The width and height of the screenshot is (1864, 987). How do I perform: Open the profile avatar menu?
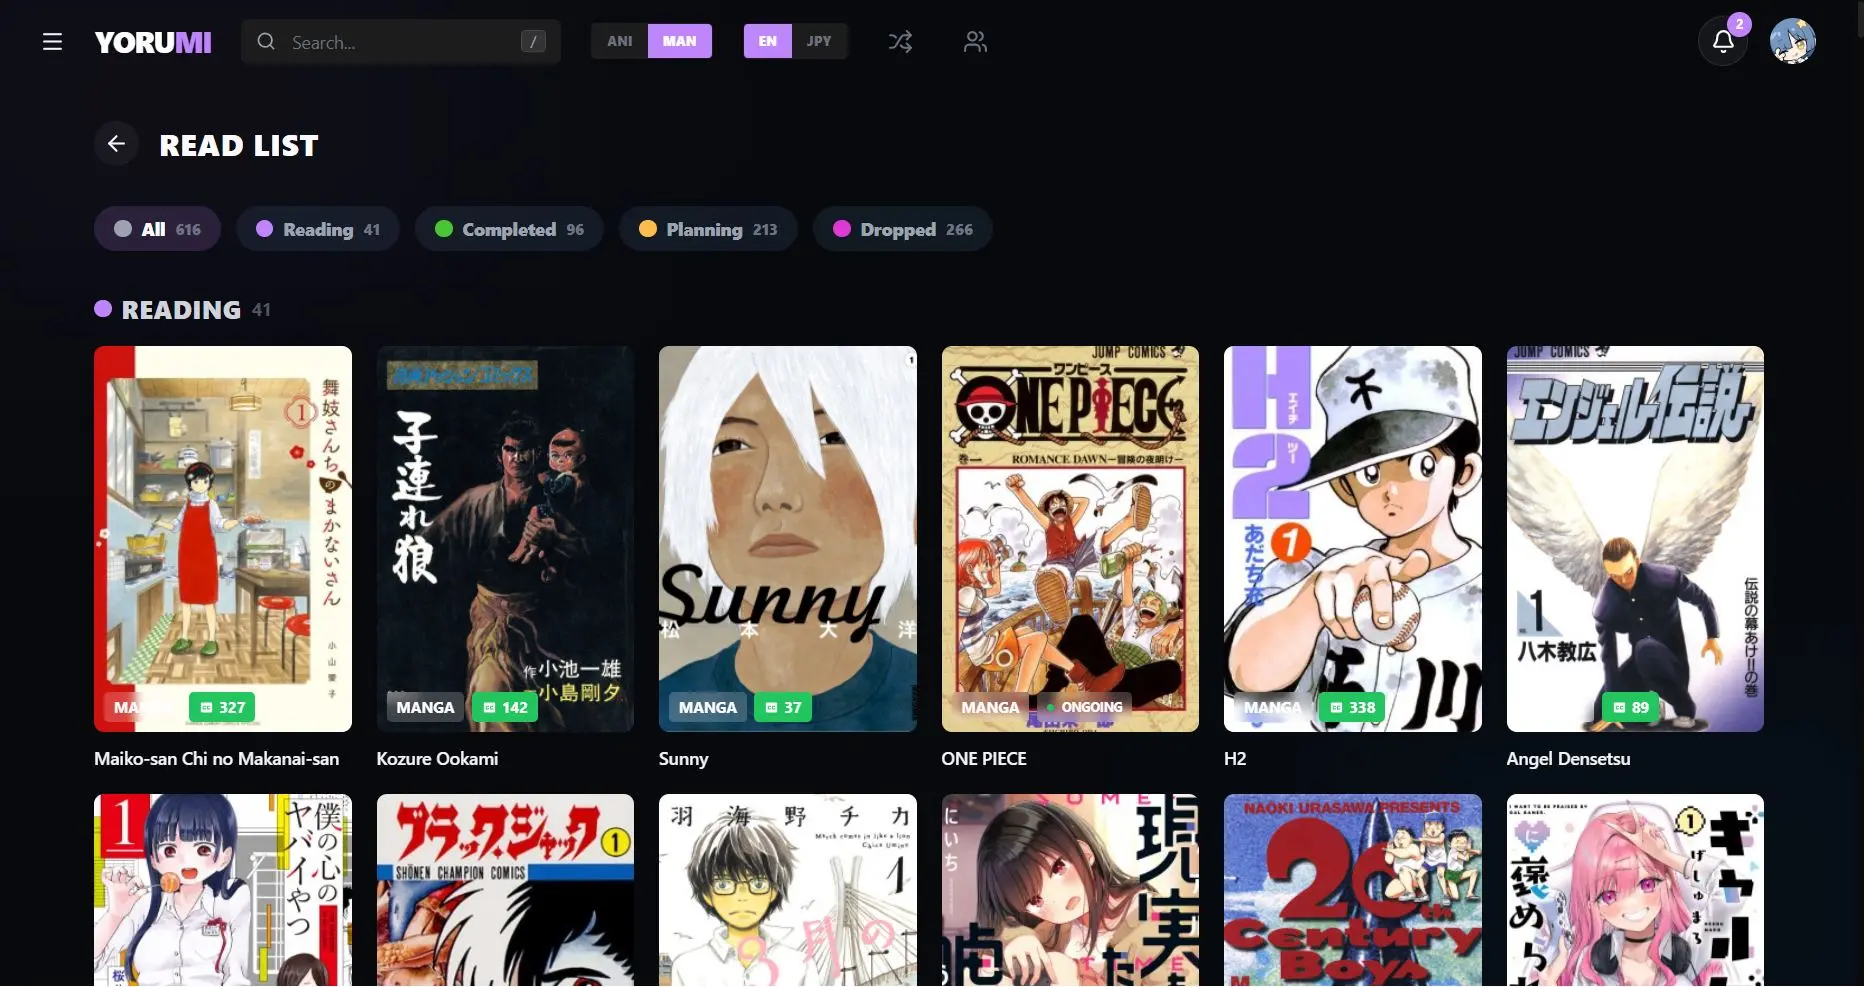click(x=1792, y=42)
